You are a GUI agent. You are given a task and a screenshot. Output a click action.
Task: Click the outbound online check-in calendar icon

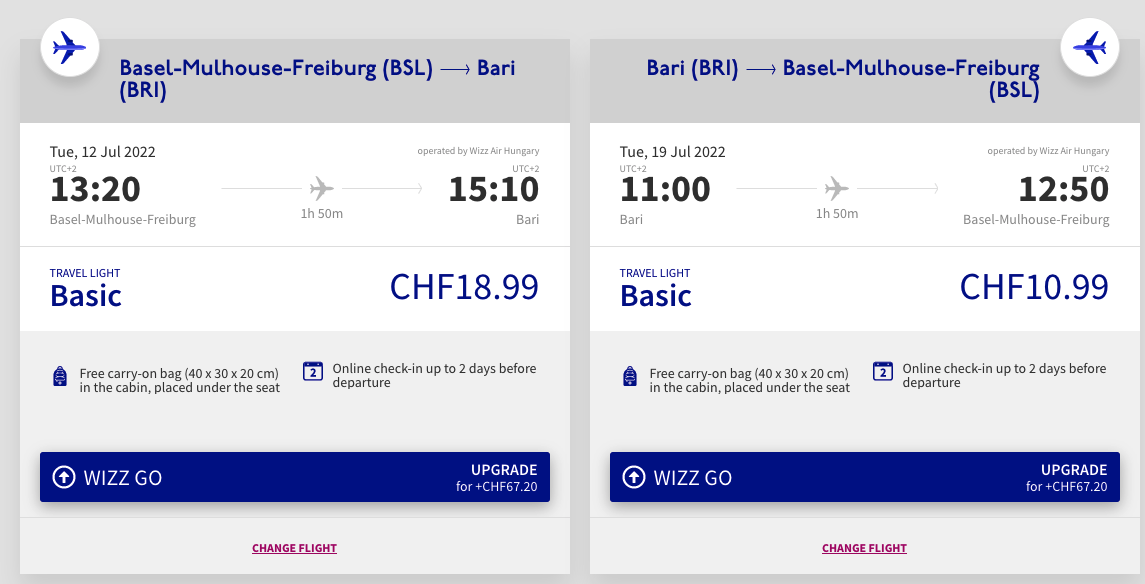[312, 371]
